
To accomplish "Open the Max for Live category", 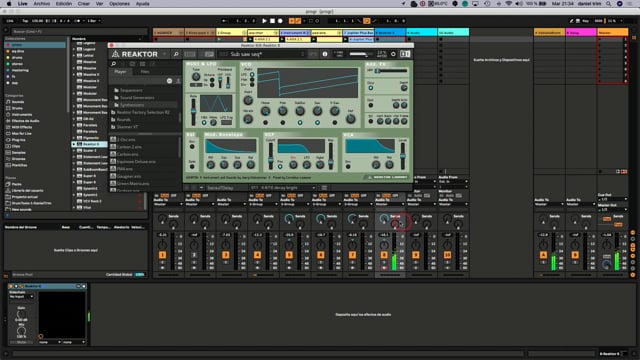I will coord(21,133).
